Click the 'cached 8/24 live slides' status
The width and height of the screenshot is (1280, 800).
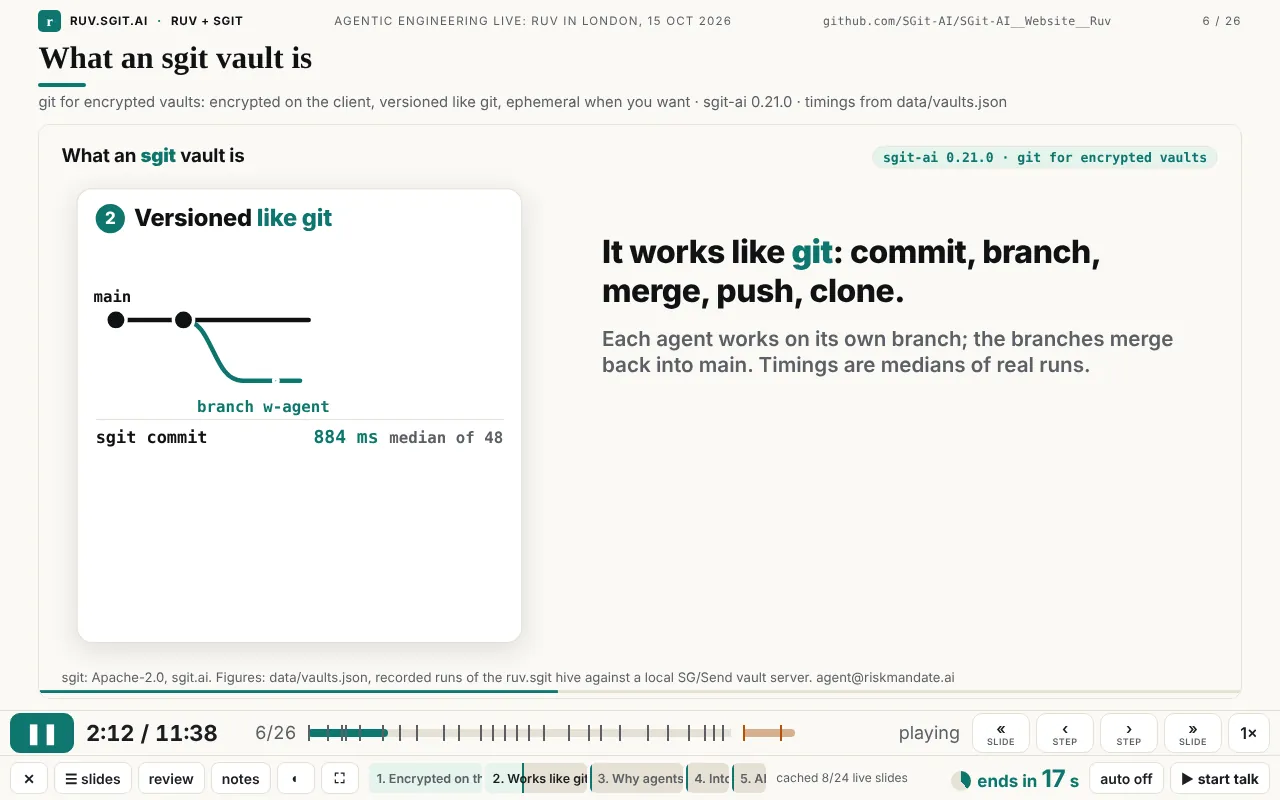842,778
